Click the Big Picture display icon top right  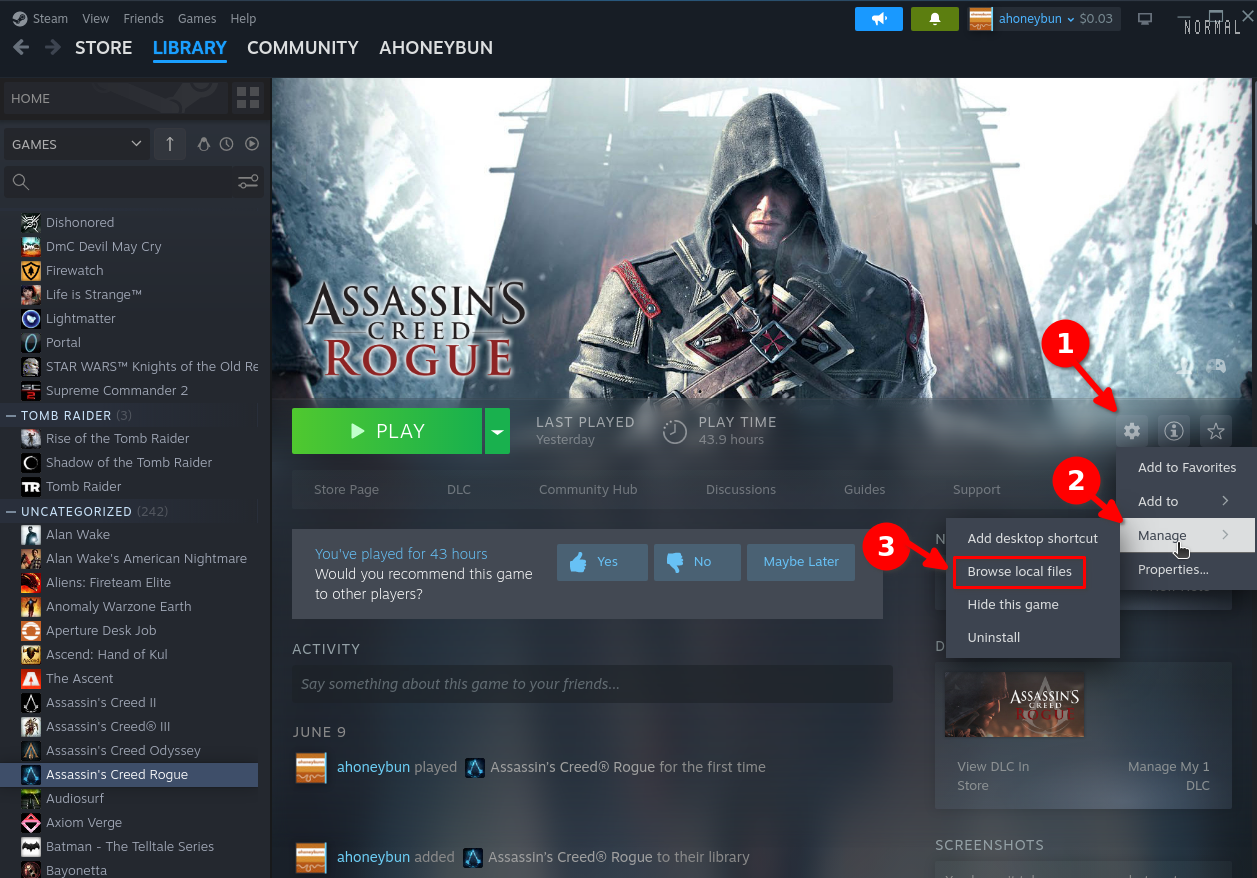(1144, 18)
